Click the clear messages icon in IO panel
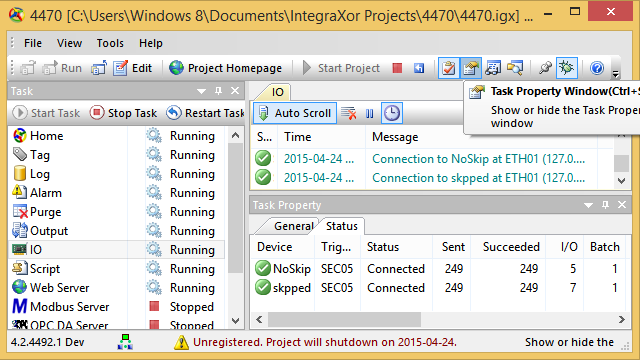This screenshot has height=360, width=640. click(349, 113)
